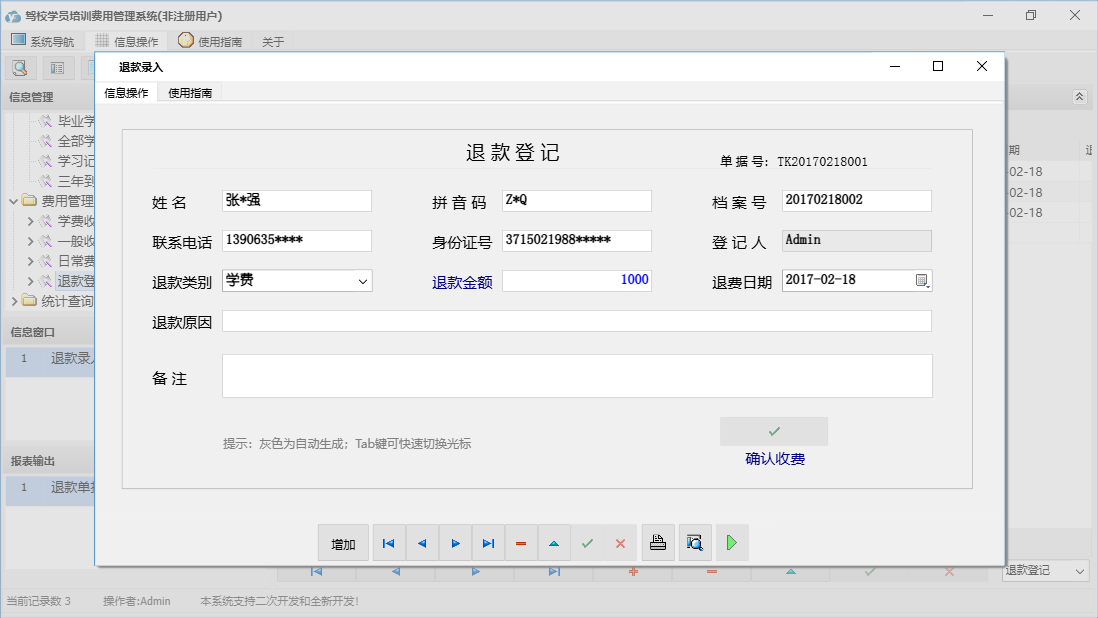
Task: Open the 关于 menu
Action: [273, 41]
